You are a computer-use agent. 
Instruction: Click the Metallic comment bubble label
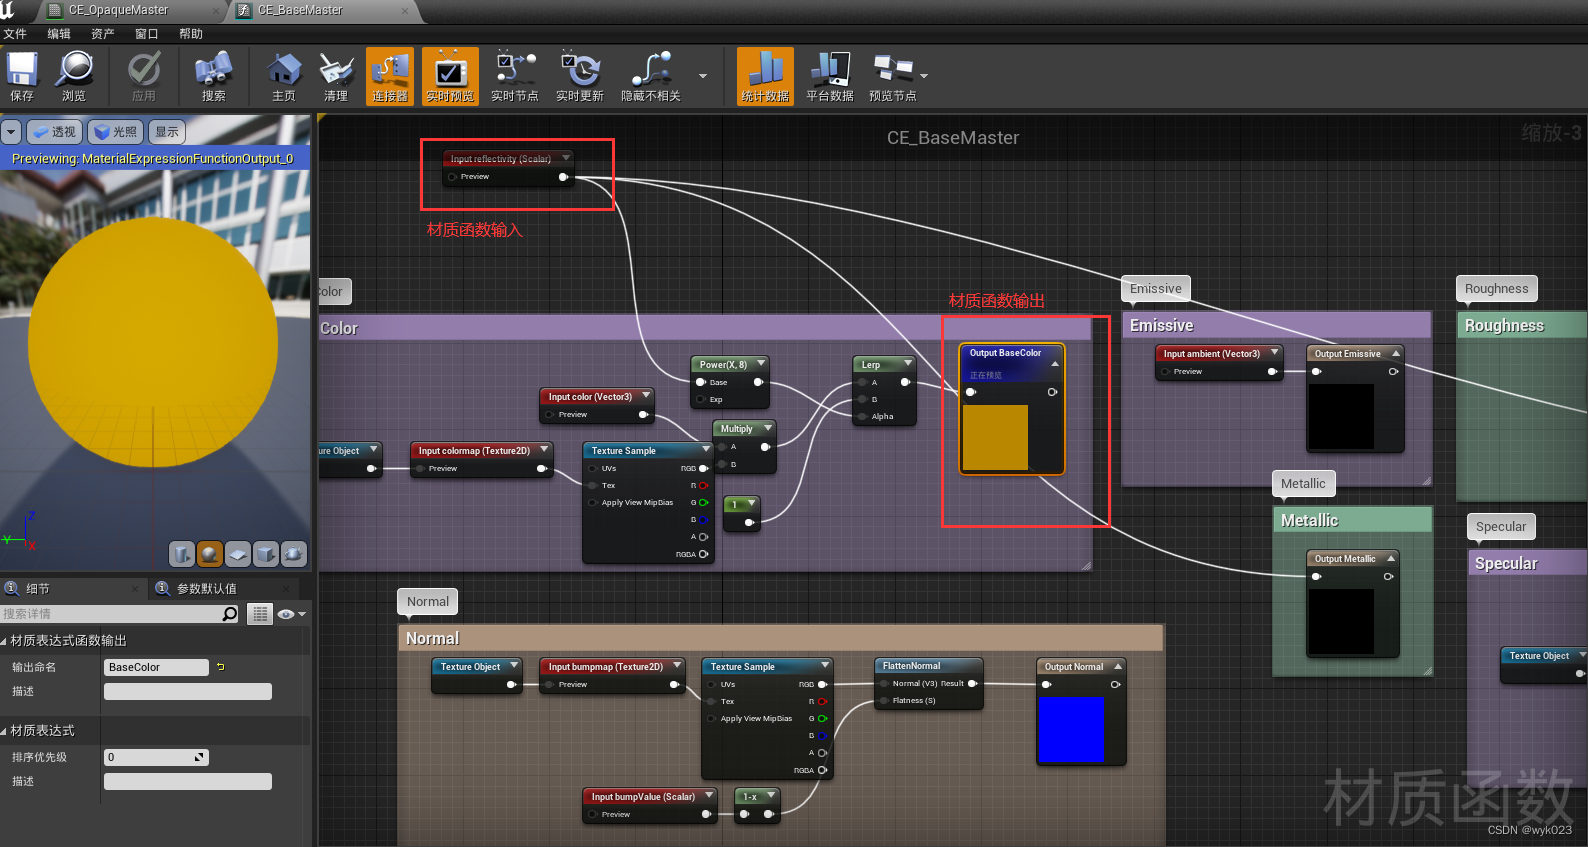[1304, 484]
